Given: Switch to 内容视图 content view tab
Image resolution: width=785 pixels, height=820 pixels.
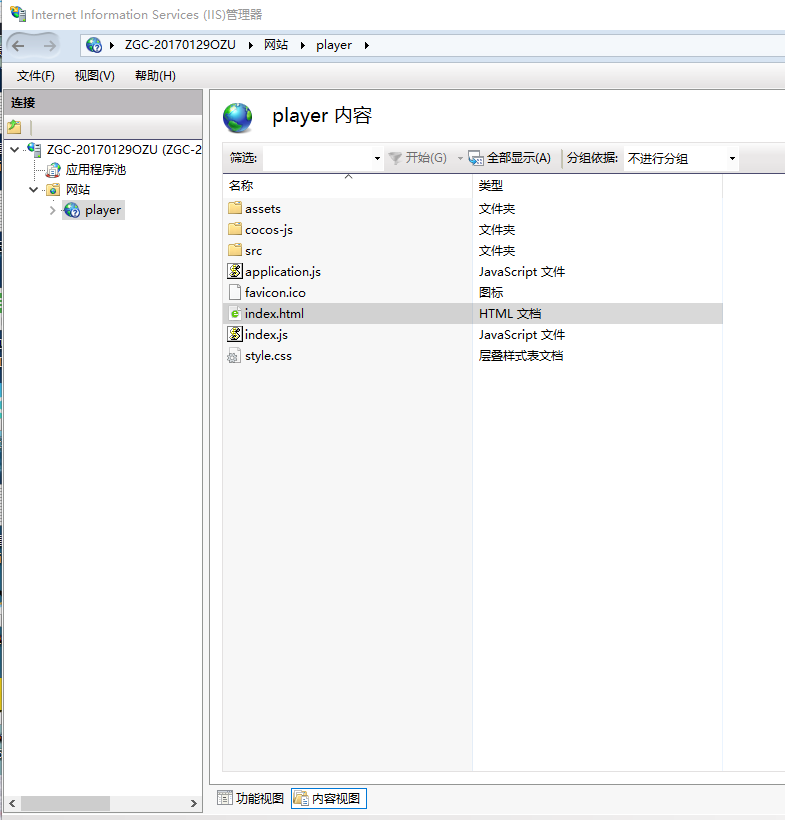Looking at the screenshot, I should 328,799.
